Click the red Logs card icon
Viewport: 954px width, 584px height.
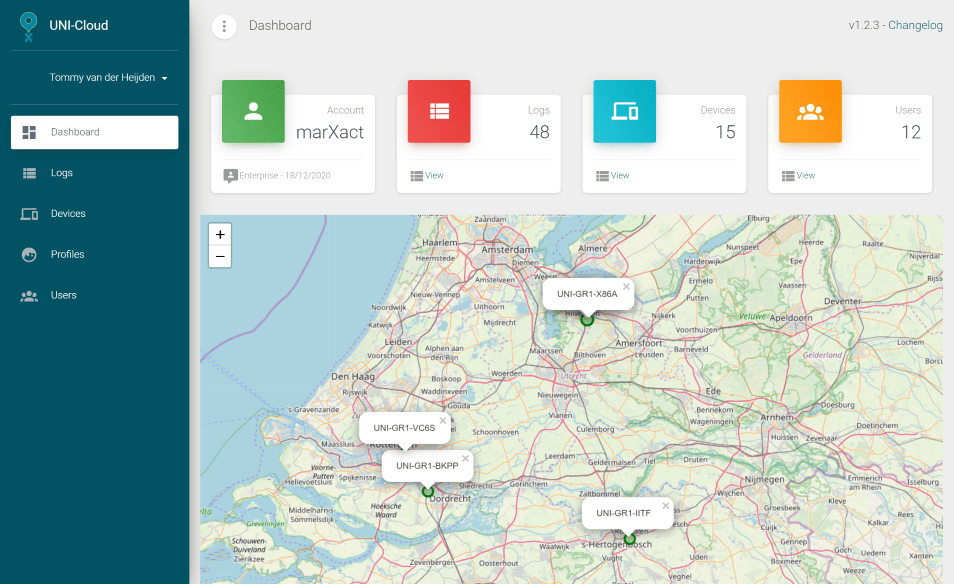439,111
